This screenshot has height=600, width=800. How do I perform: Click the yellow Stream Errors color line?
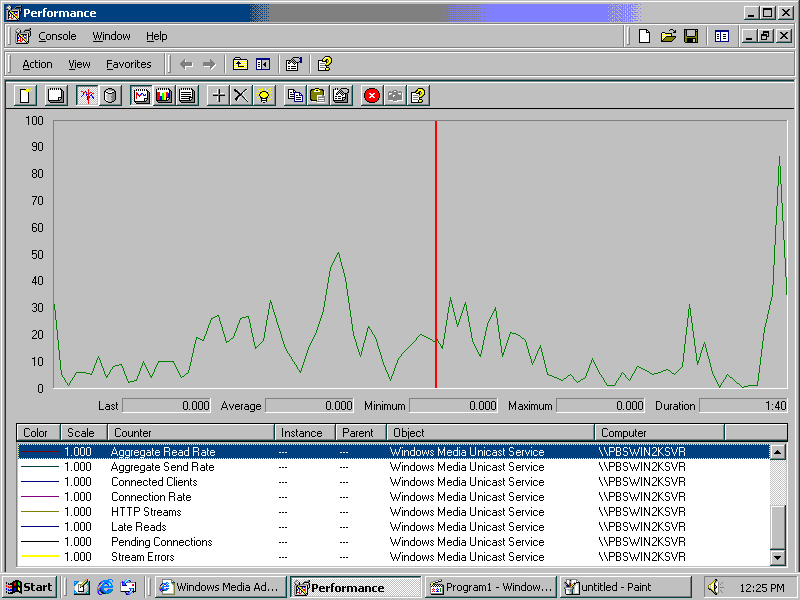pyautogui.click(x=40, y=556)
